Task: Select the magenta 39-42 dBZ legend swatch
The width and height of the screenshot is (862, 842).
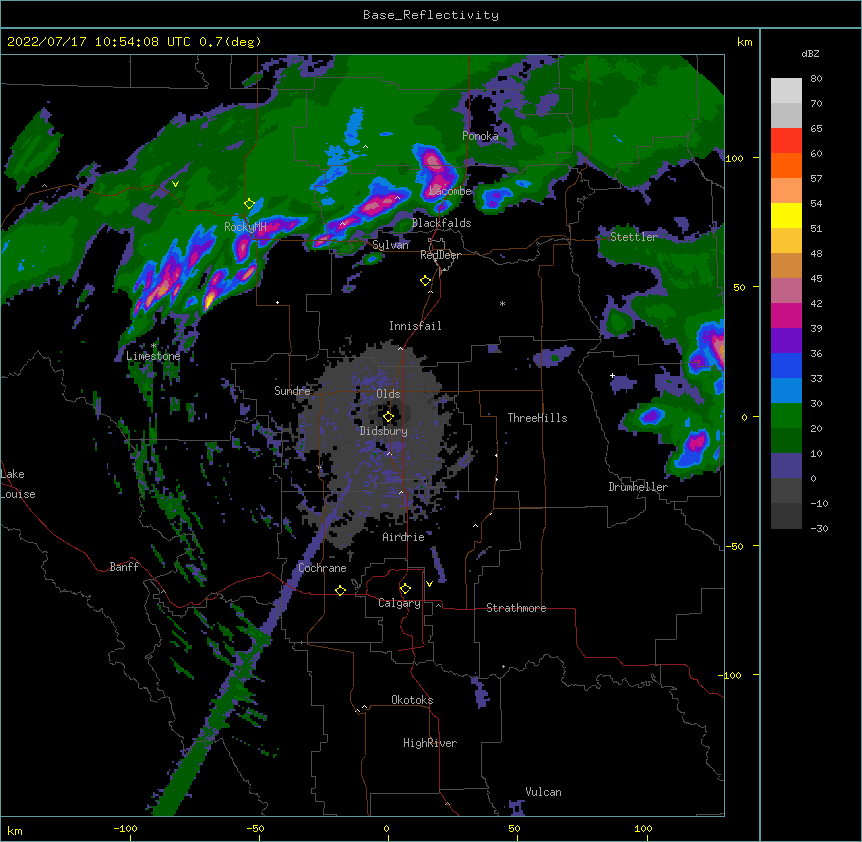Action: 786,315
